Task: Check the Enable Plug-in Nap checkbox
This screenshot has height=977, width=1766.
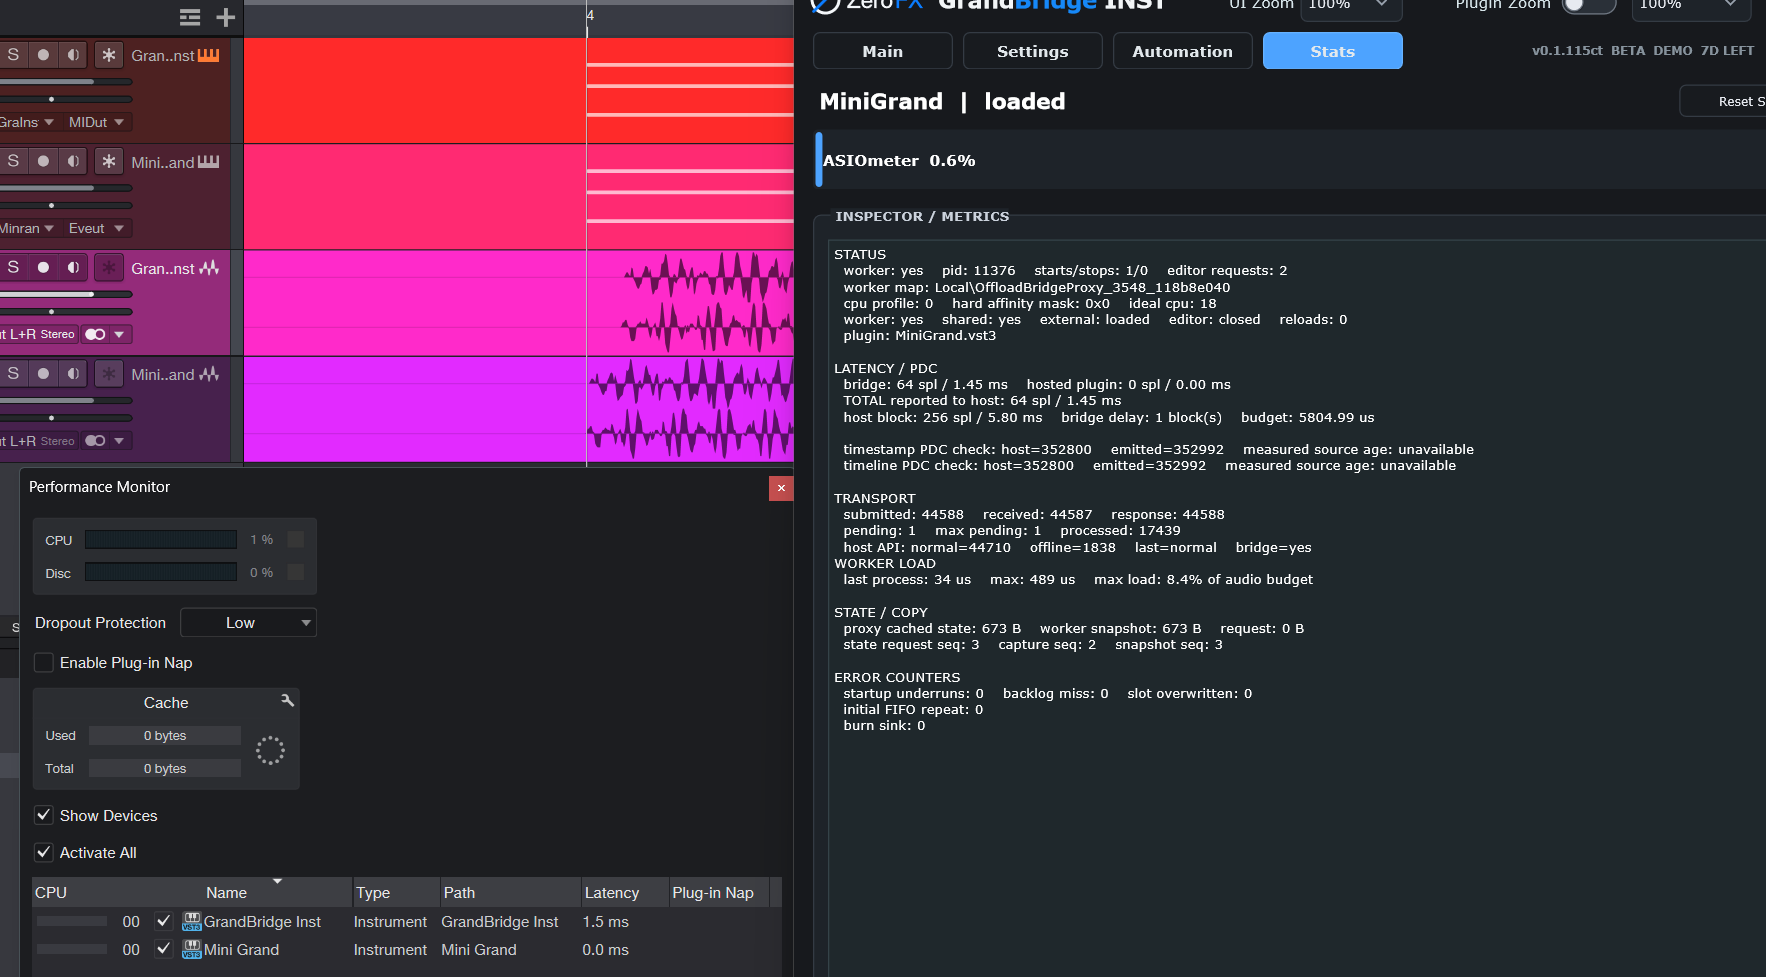Action: click(x=44, y=662)
